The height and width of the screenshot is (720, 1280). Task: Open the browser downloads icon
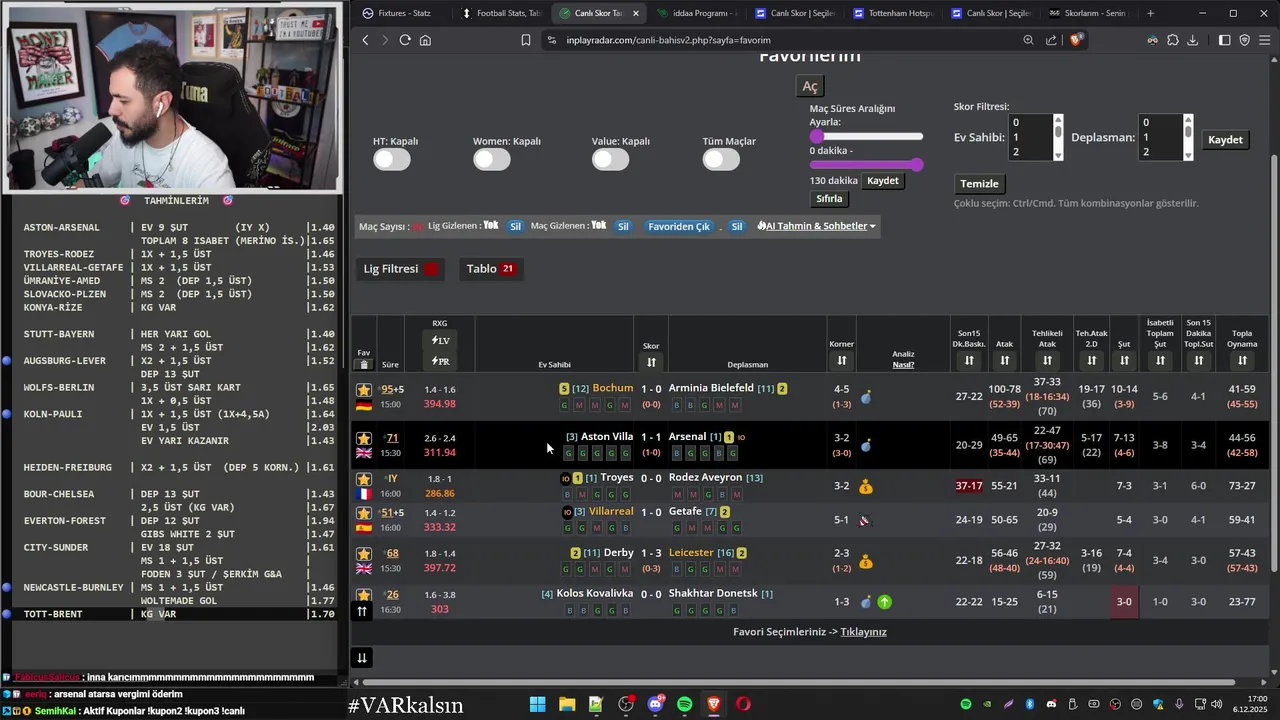click(x=1193, y=40)
